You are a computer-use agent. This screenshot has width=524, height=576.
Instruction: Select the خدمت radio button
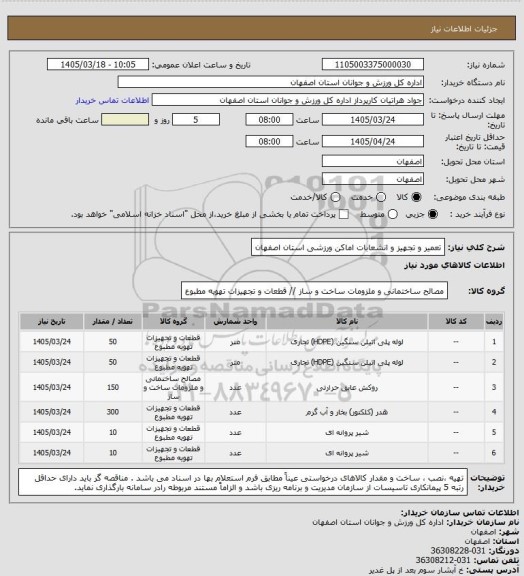(381, 197)
